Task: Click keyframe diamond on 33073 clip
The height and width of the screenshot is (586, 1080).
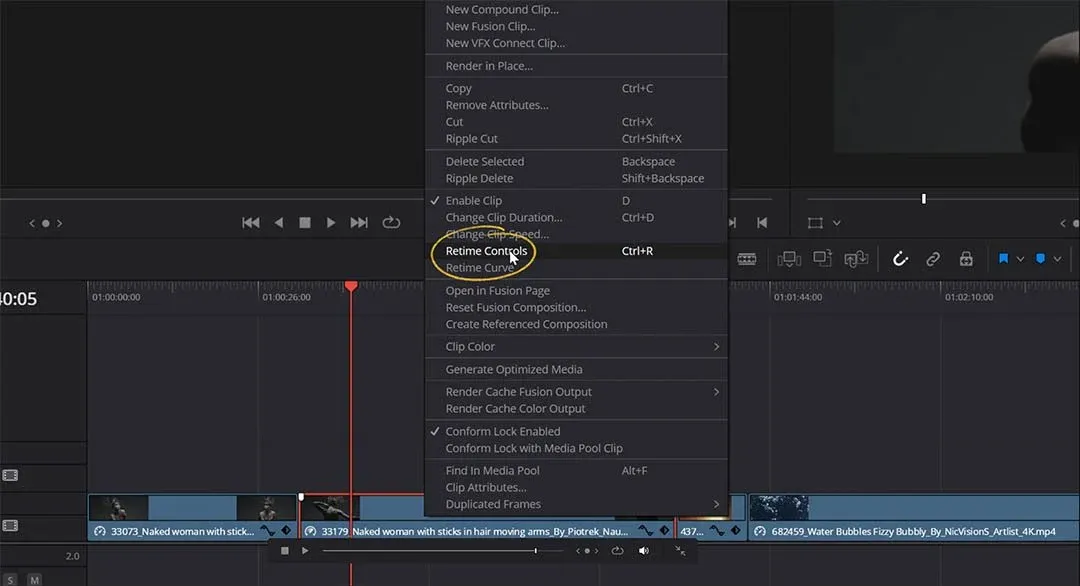Action: (x=286, y=531)
